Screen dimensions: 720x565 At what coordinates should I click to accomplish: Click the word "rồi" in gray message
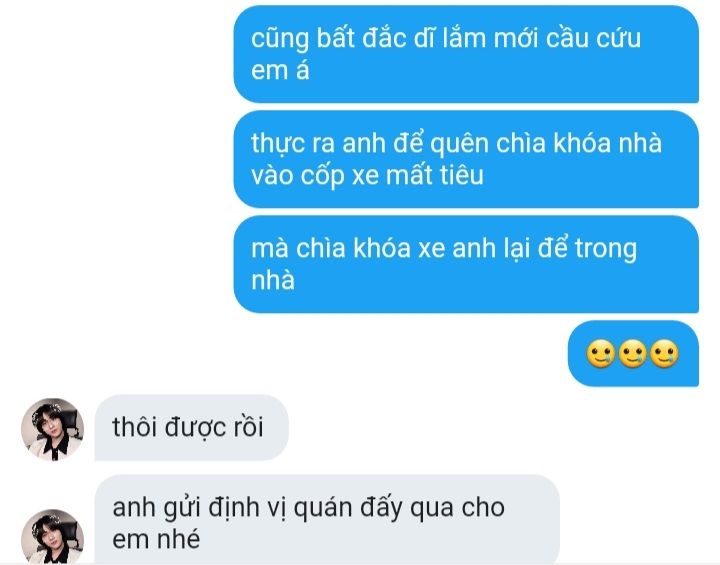(x=248, y=427)
